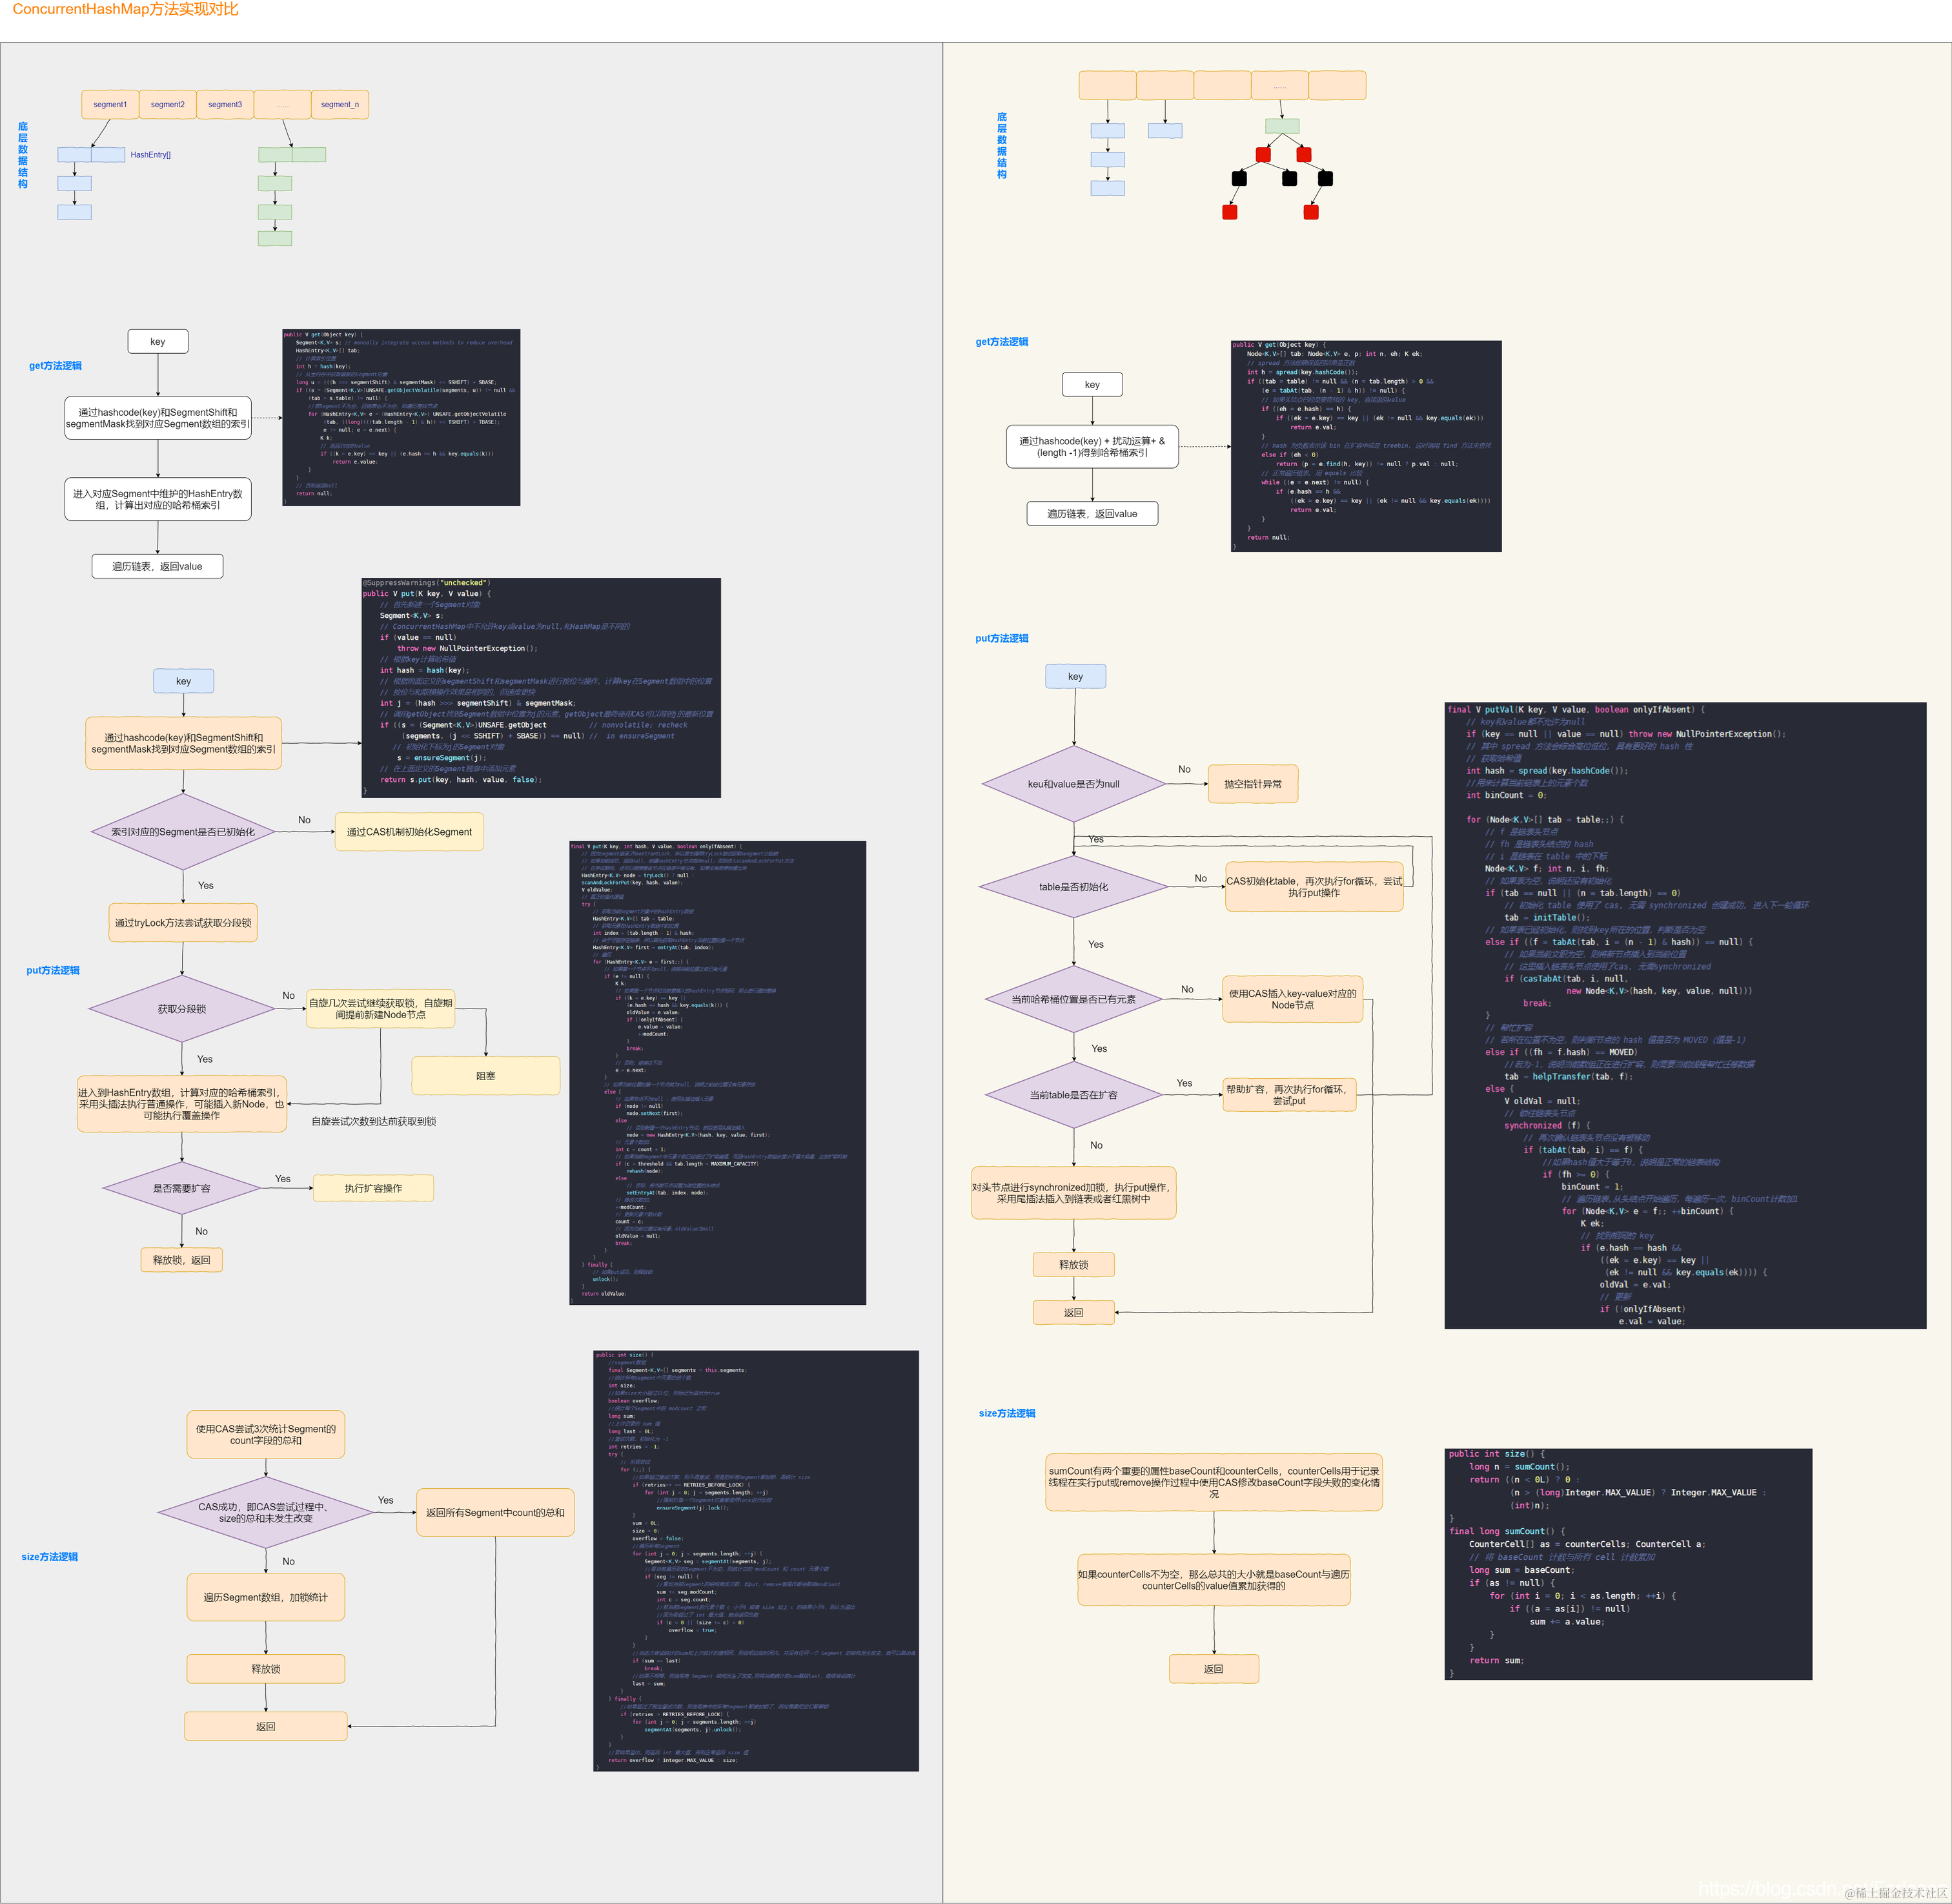This screenshot has width=1952, height=1904.
Task: Click the 阻塞 node
Action: 486,1076
